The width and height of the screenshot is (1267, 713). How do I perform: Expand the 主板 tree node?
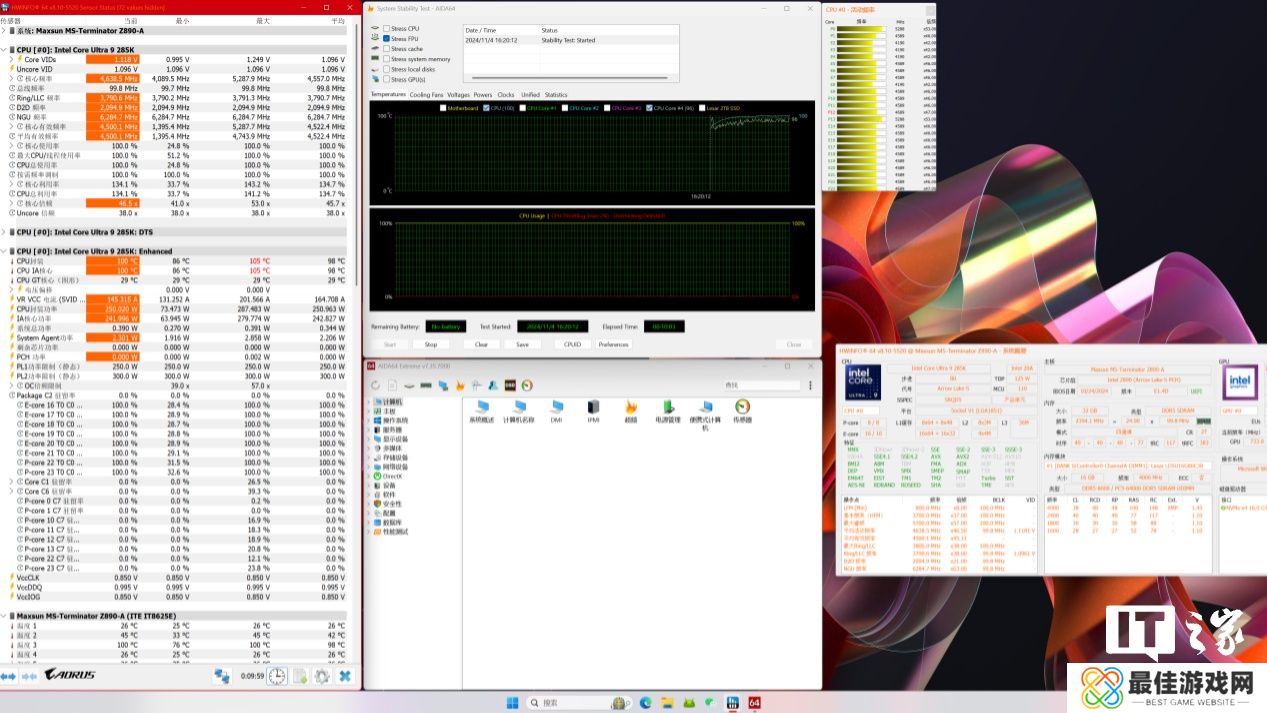coord(368,411)
